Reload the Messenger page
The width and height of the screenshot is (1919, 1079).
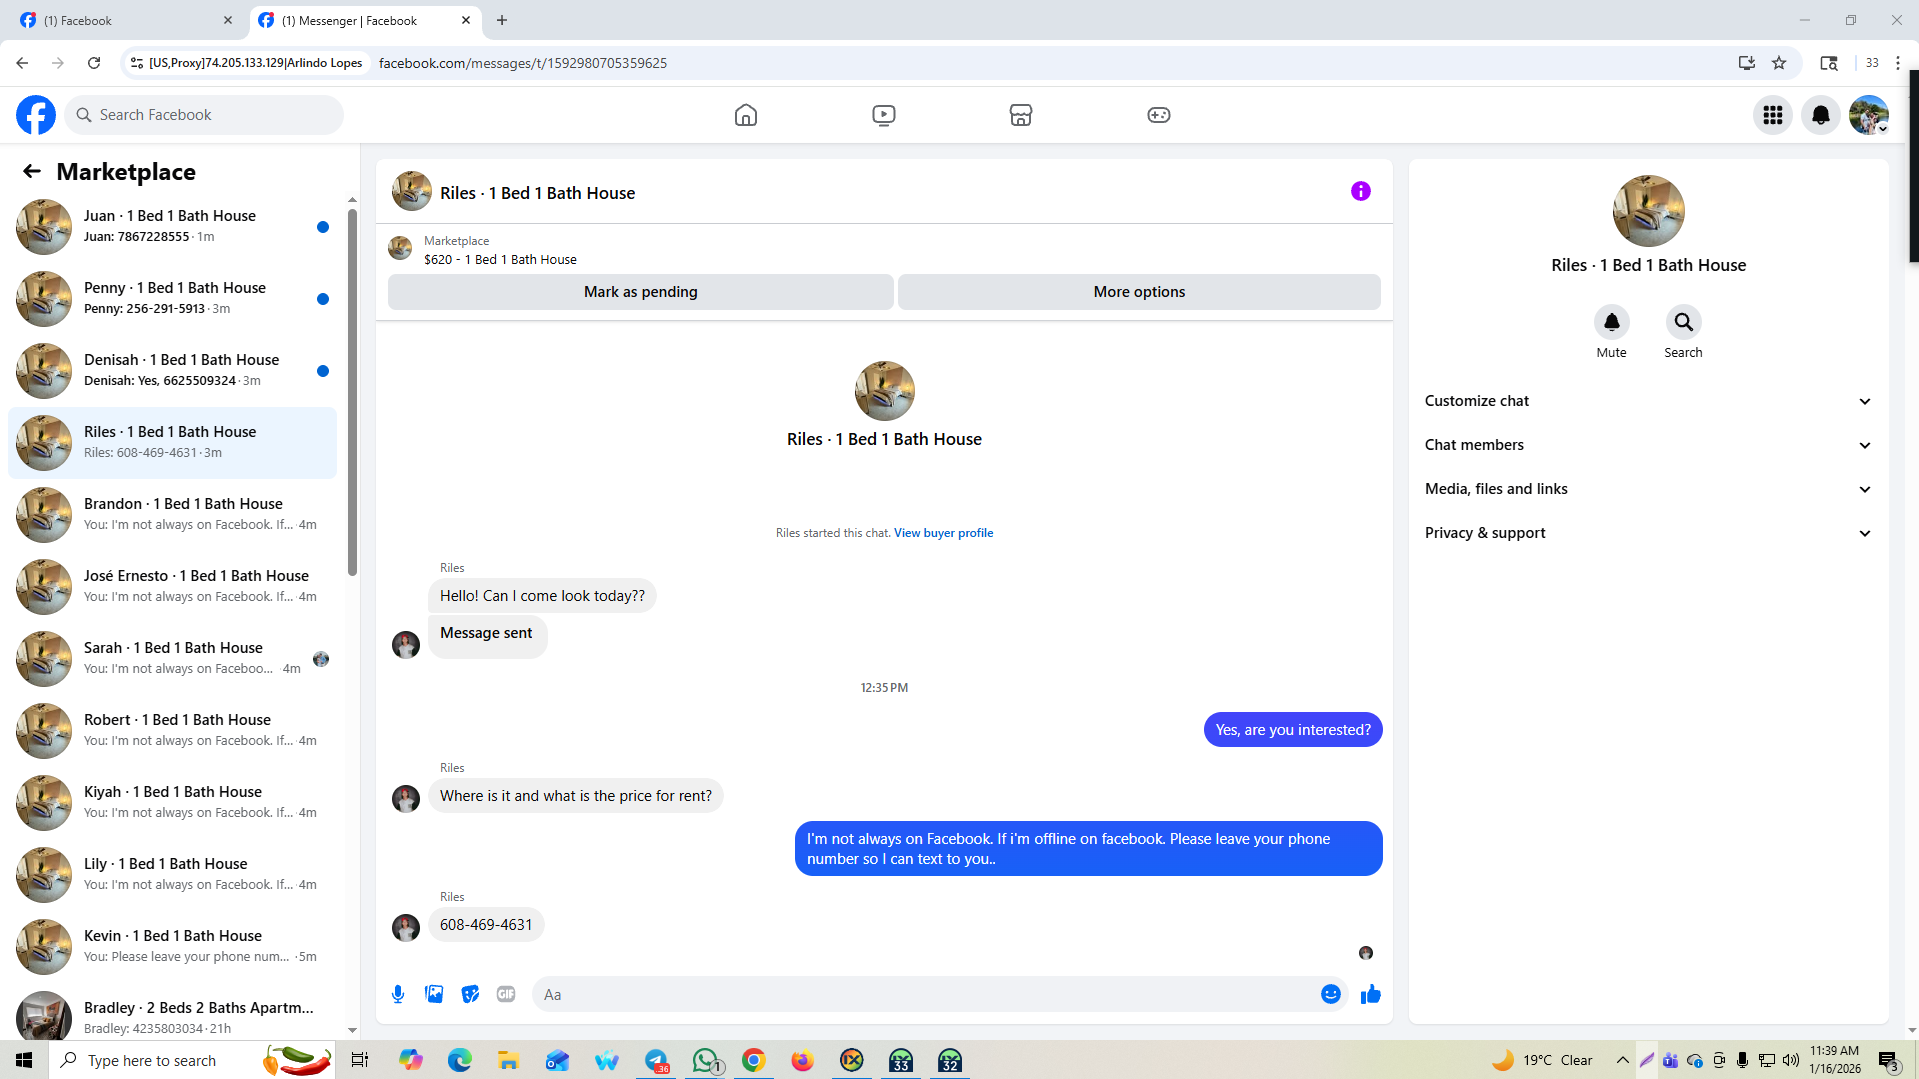(94, 63)
